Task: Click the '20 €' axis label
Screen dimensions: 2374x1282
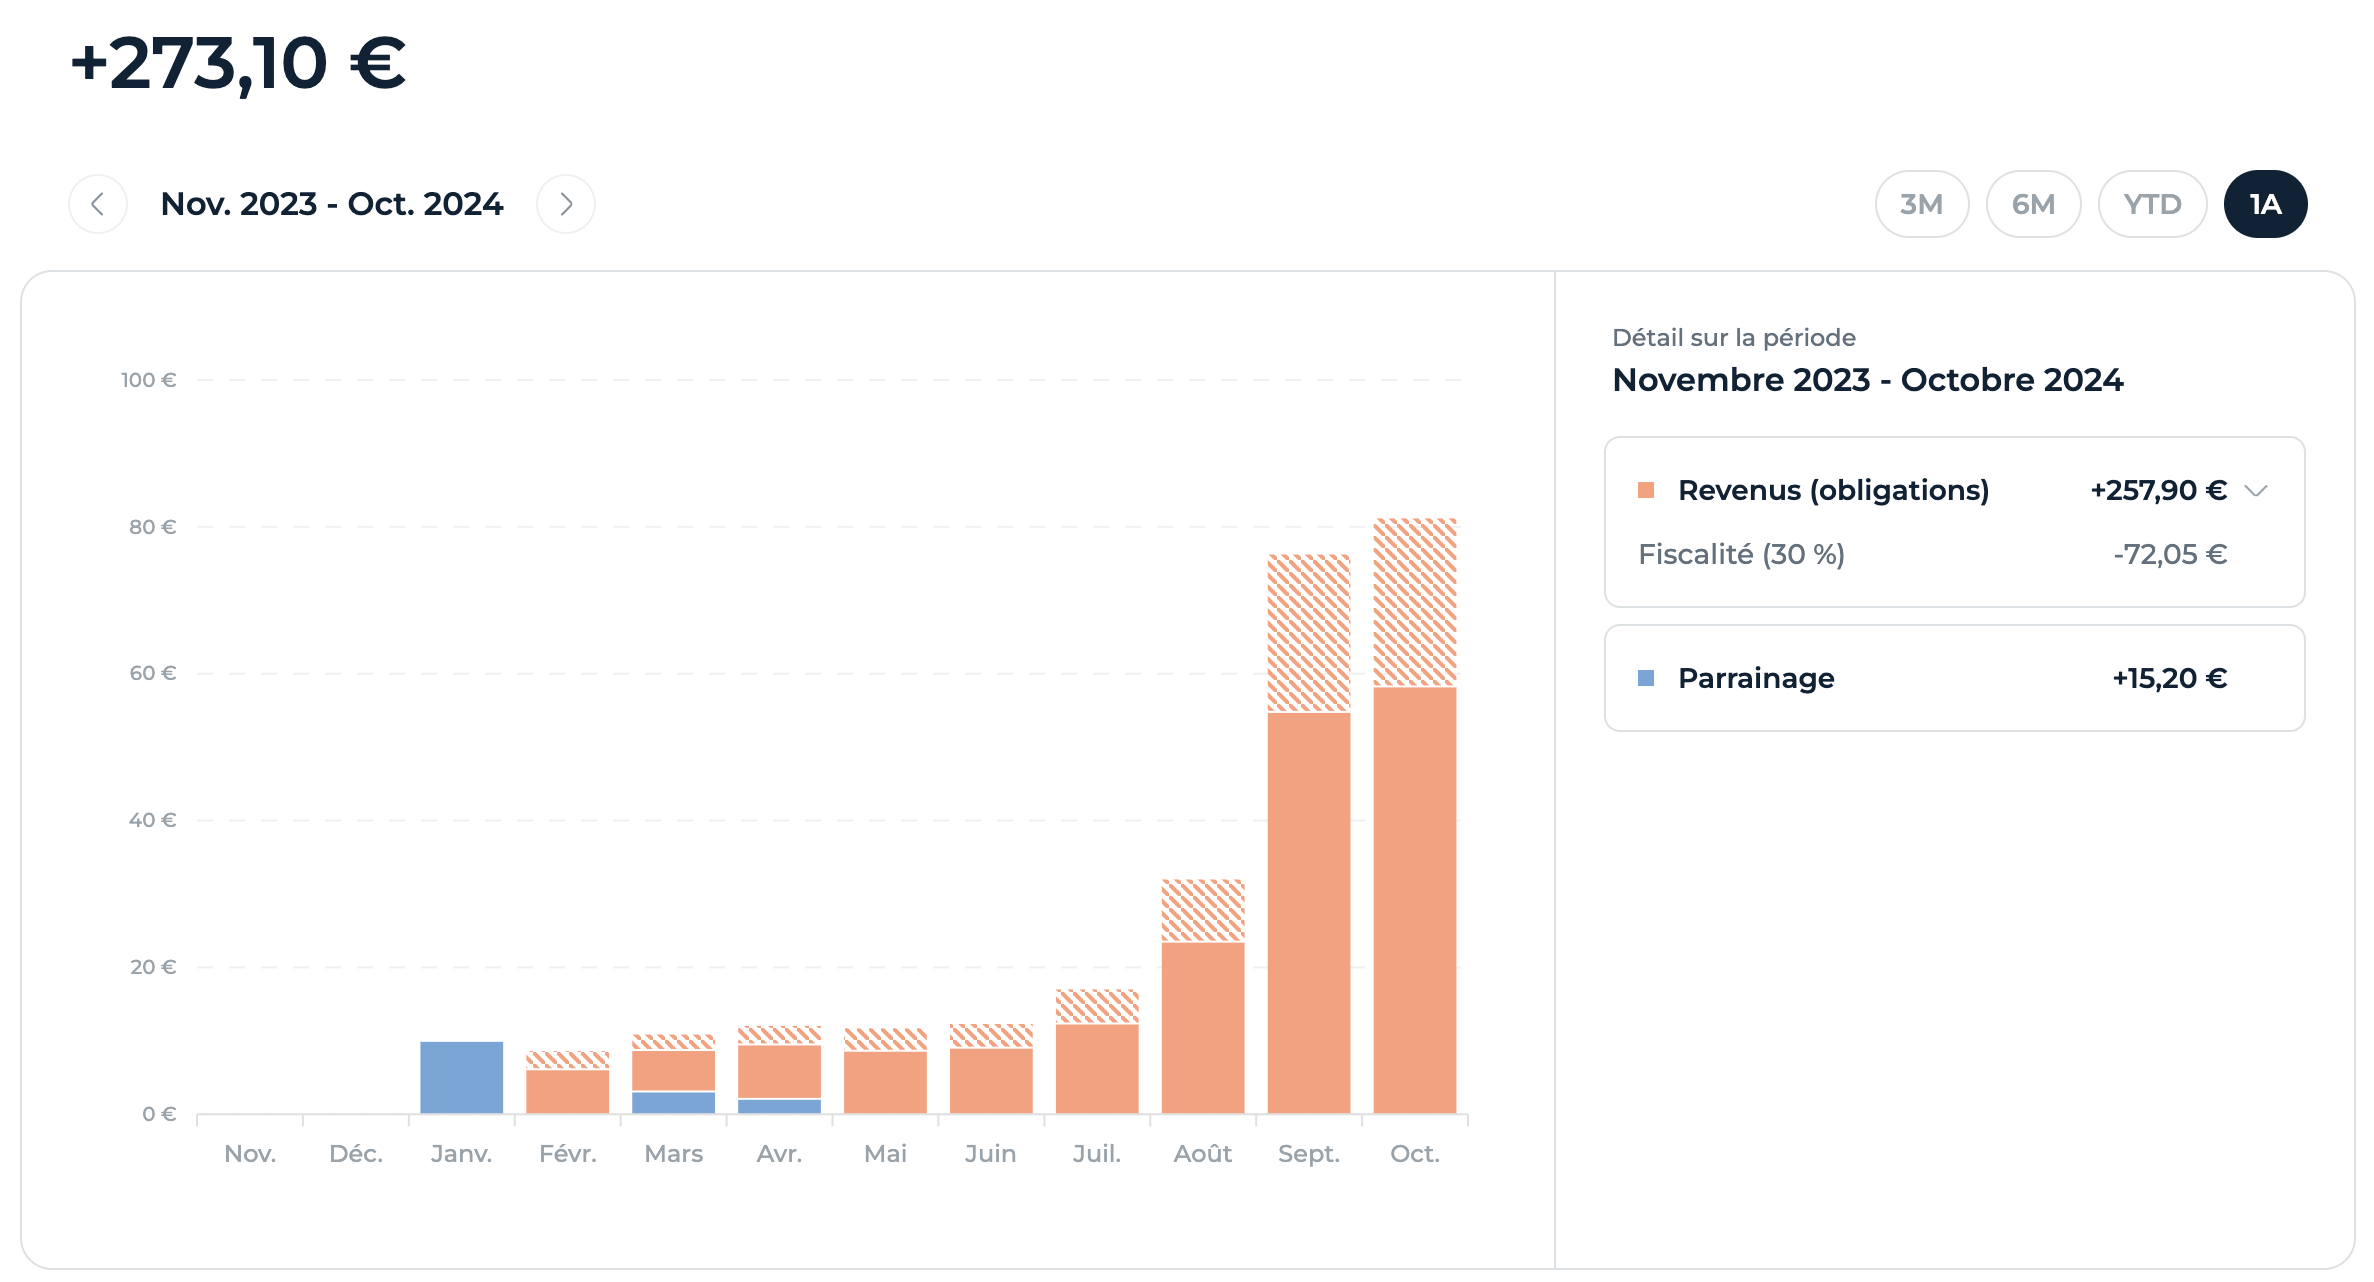Action: 152,967
